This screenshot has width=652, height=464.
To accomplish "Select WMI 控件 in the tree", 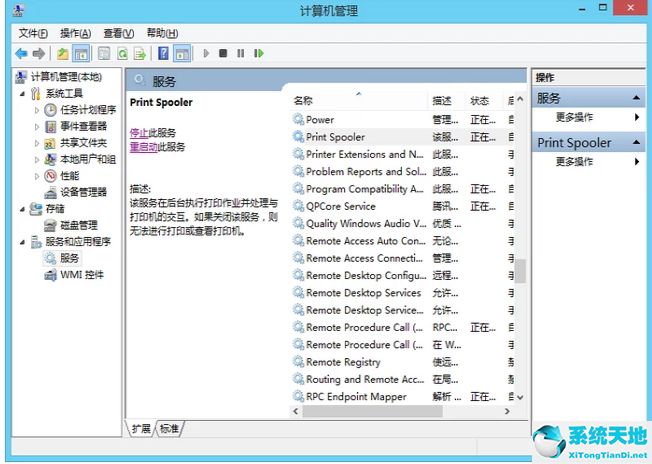I will 82,275.
